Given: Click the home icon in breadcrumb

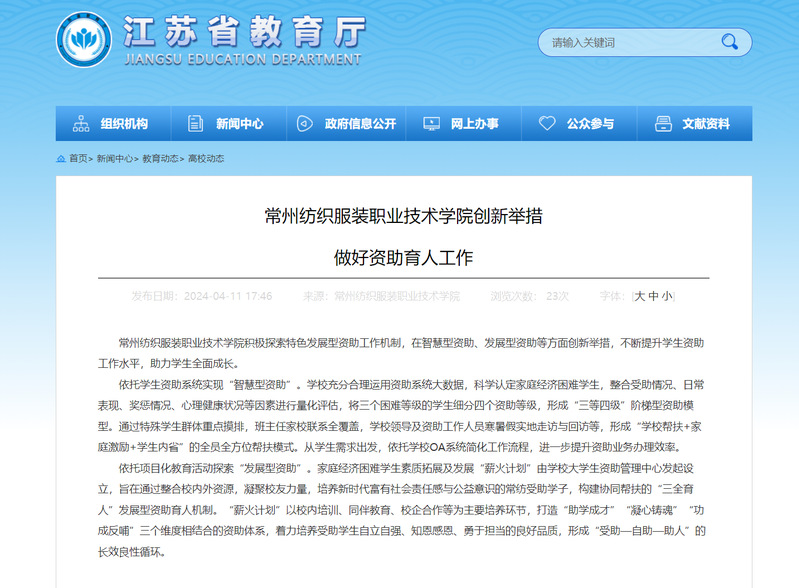Looking at the screenshot, I should coord(61,159).
